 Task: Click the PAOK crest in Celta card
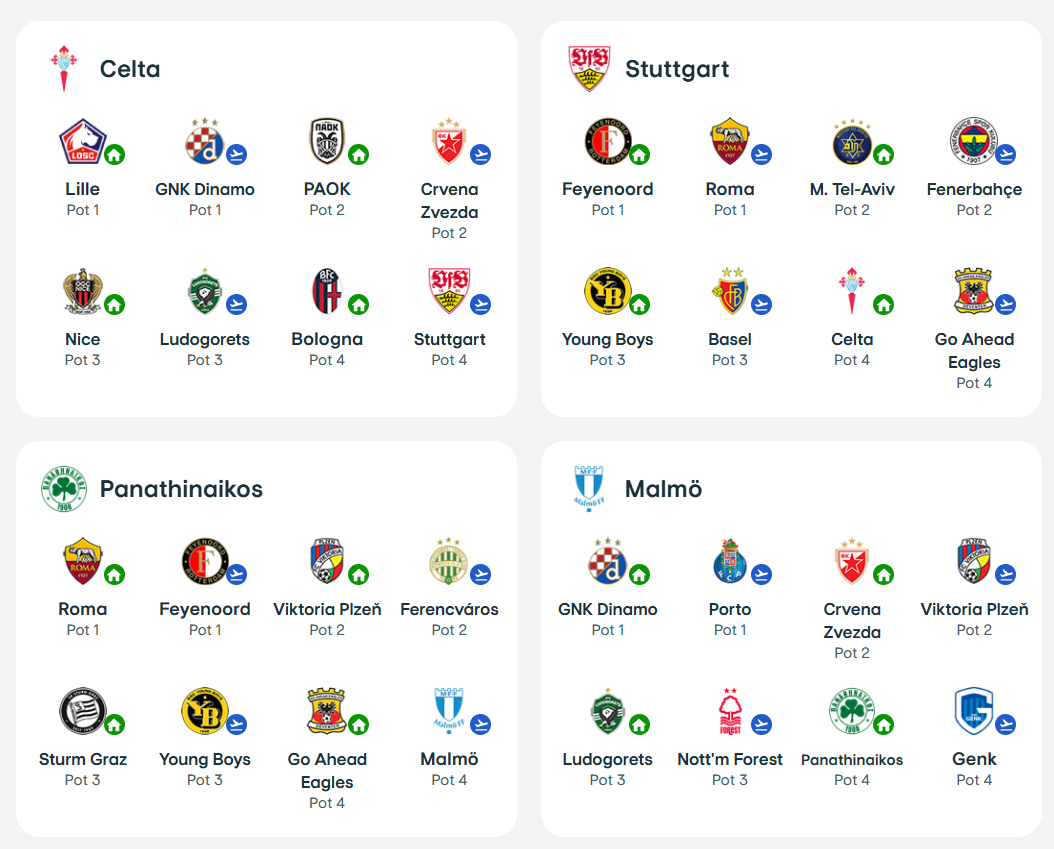327,142
